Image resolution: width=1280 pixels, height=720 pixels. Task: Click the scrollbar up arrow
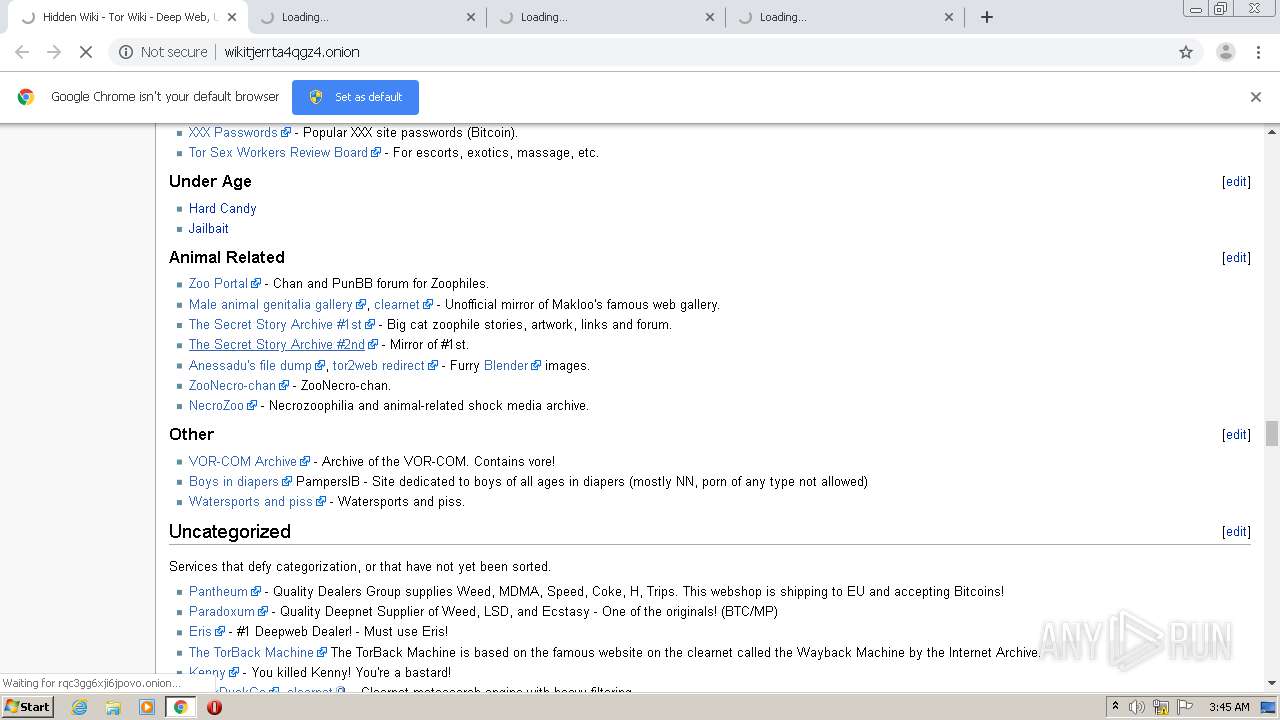pos(1272,132)
